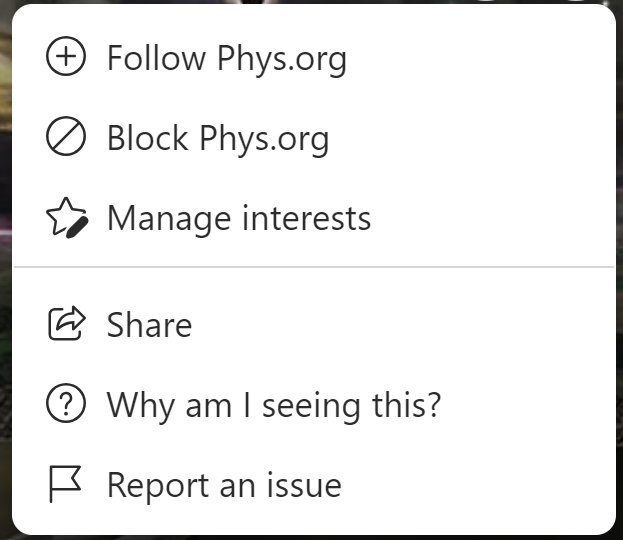This screenshot has height=540, width=623.
Task: Click the star-with-pencil Manage interests icon
Action: click(x=67, y=218)
